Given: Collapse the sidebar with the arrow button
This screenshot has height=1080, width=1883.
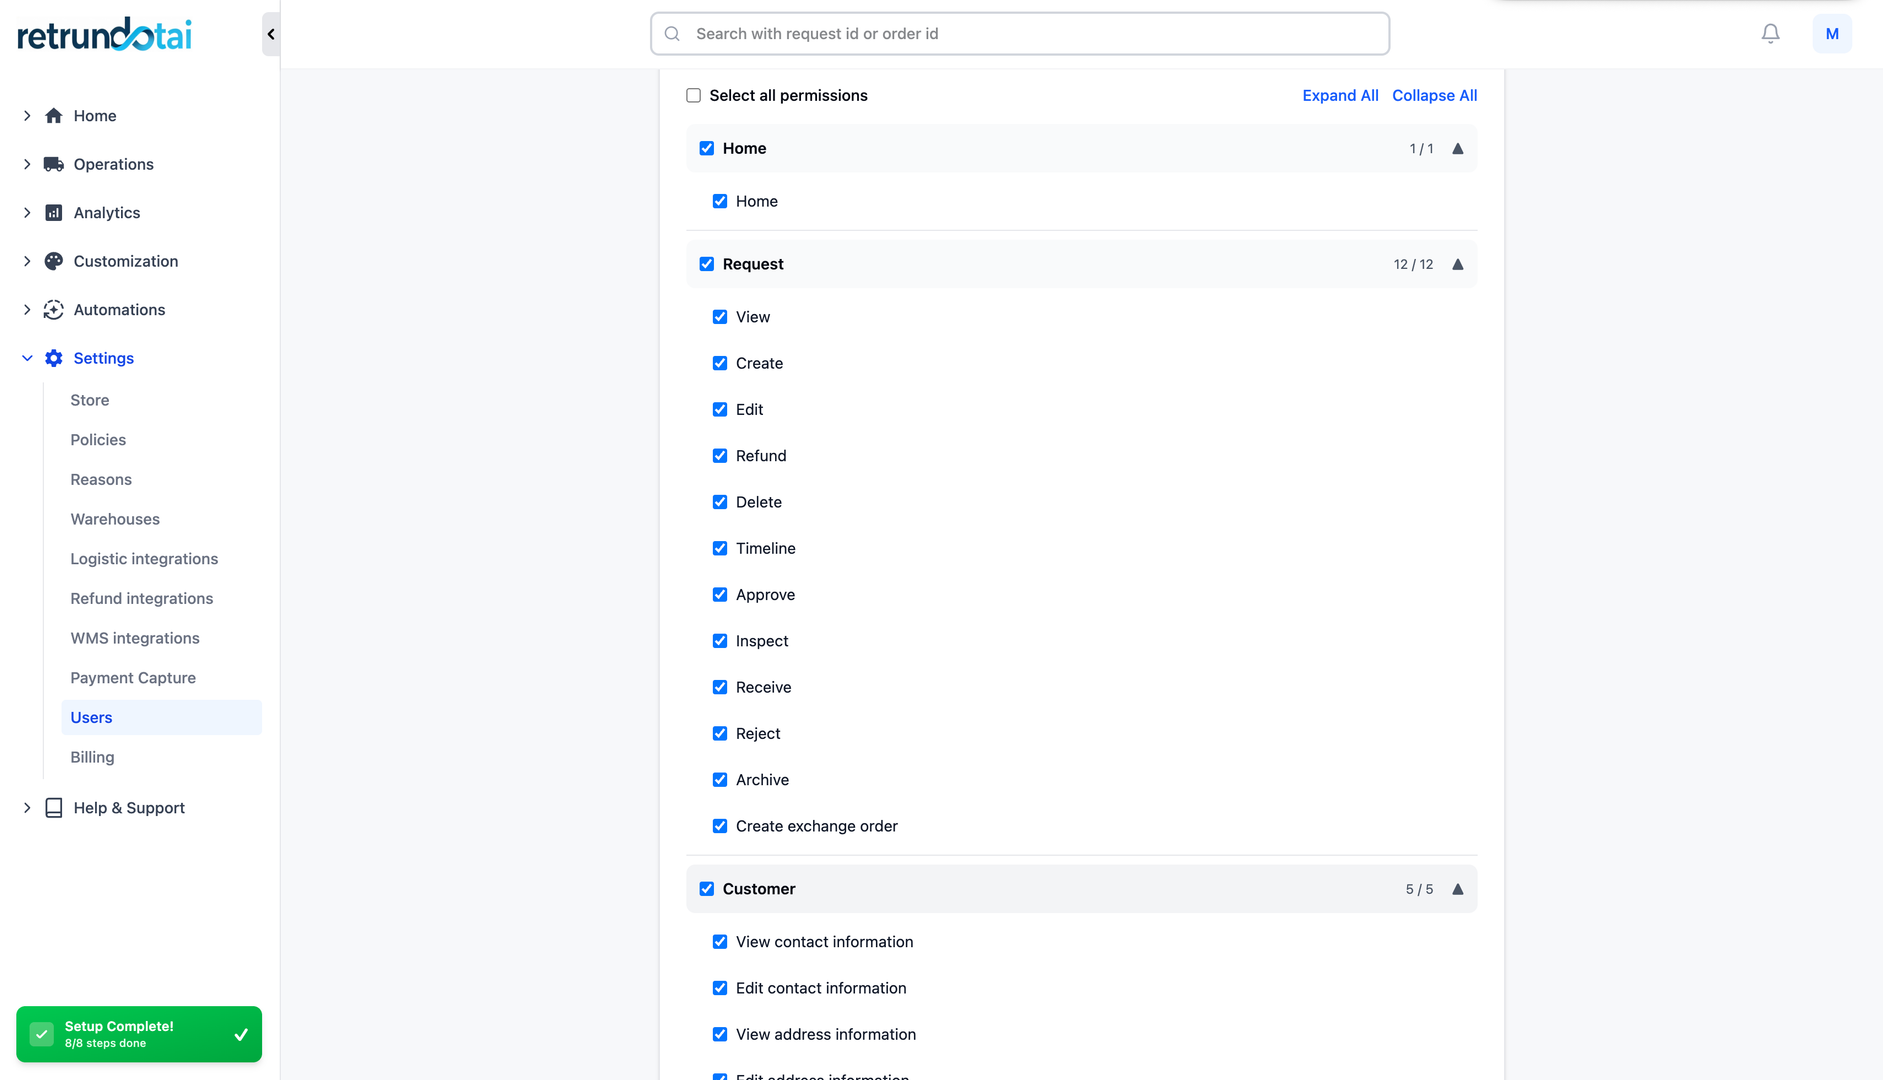Looking at the screenshot, I should coord(271,34).
